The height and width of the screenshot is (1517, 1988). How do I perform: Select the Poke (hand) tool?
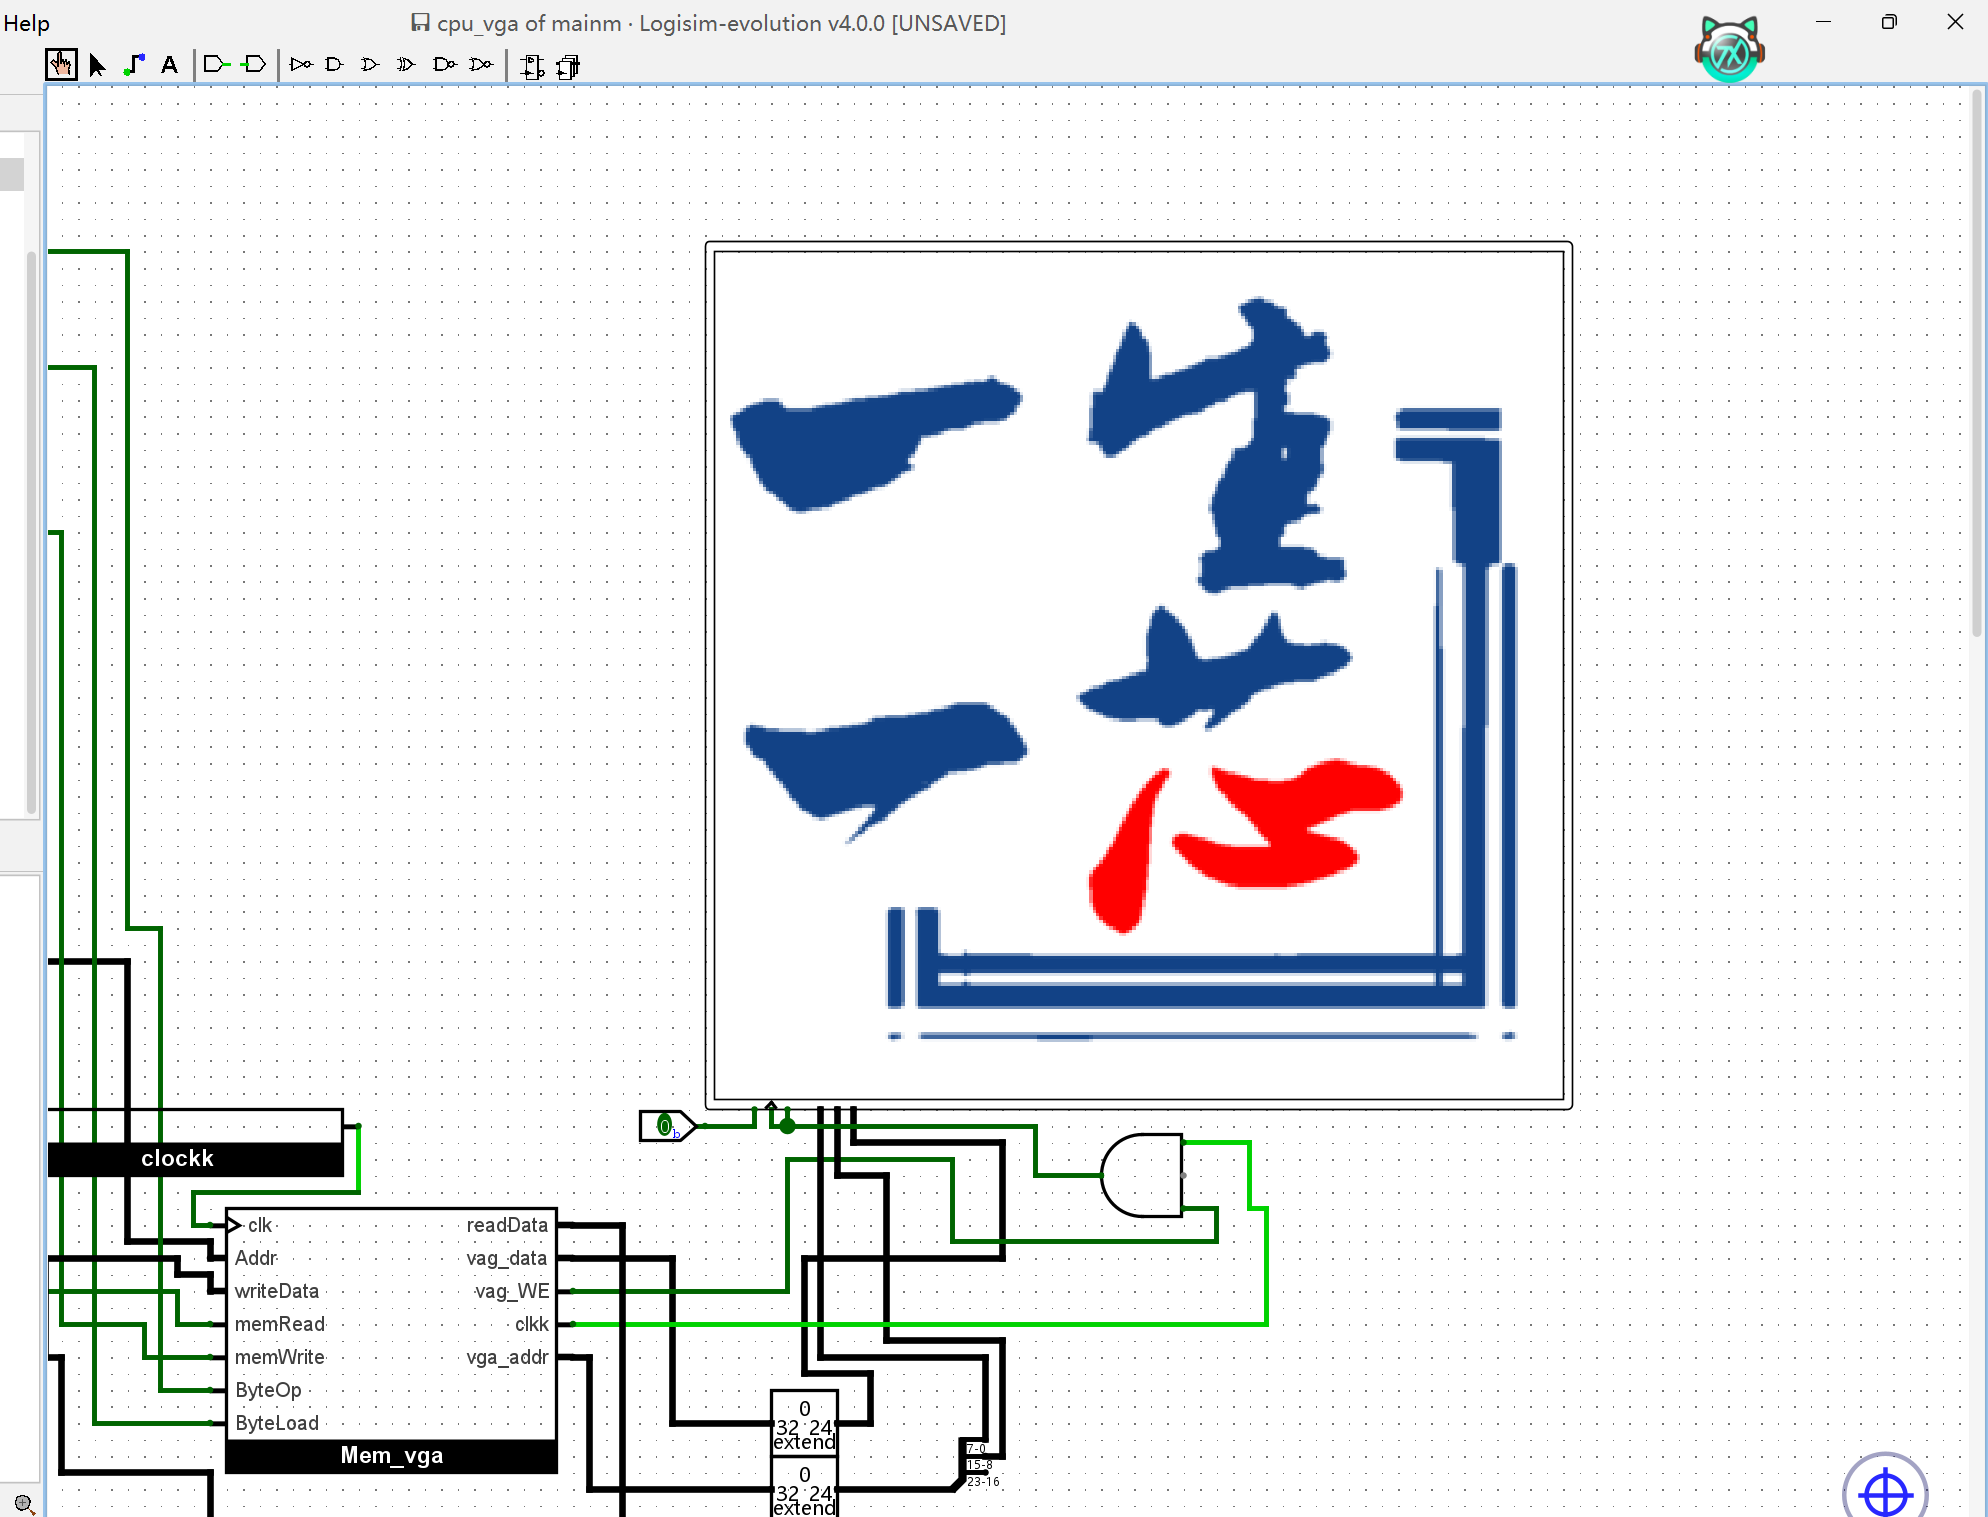pos(61,65)
